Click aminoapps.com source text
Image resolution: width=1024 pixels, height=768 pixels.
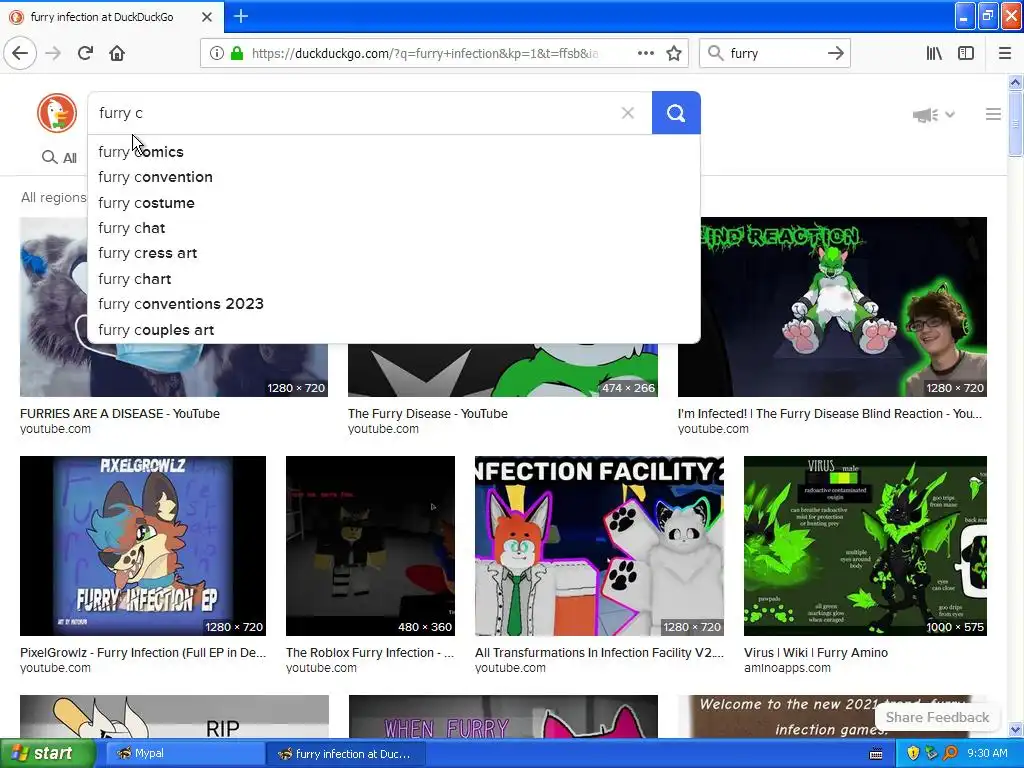(787, 668)
